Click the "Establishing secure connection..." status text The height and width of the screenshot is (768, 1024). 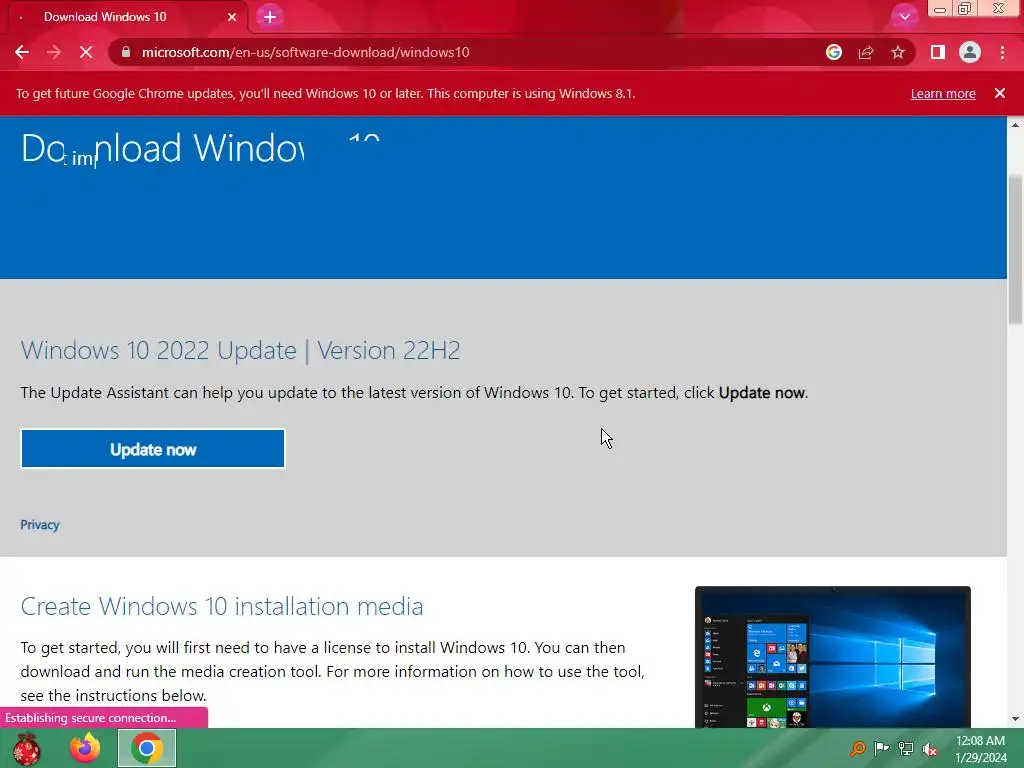[90, 718]
